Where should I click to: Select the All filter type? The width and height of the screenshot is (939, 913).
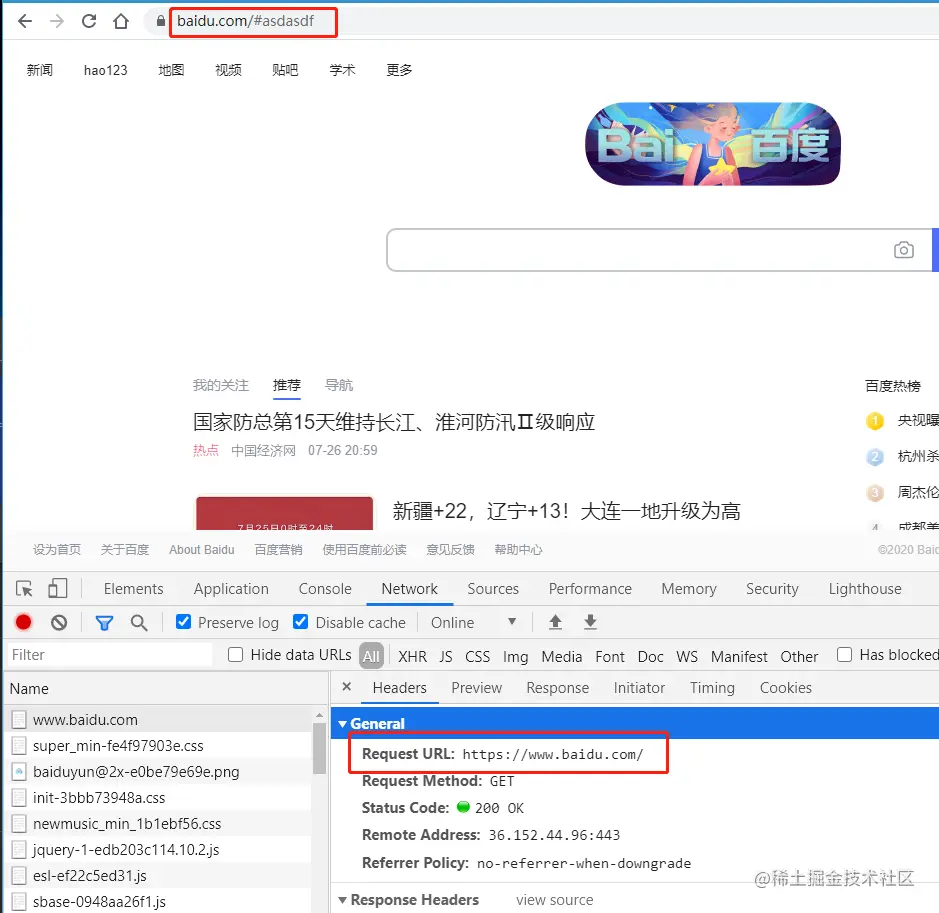pos(371,656)
